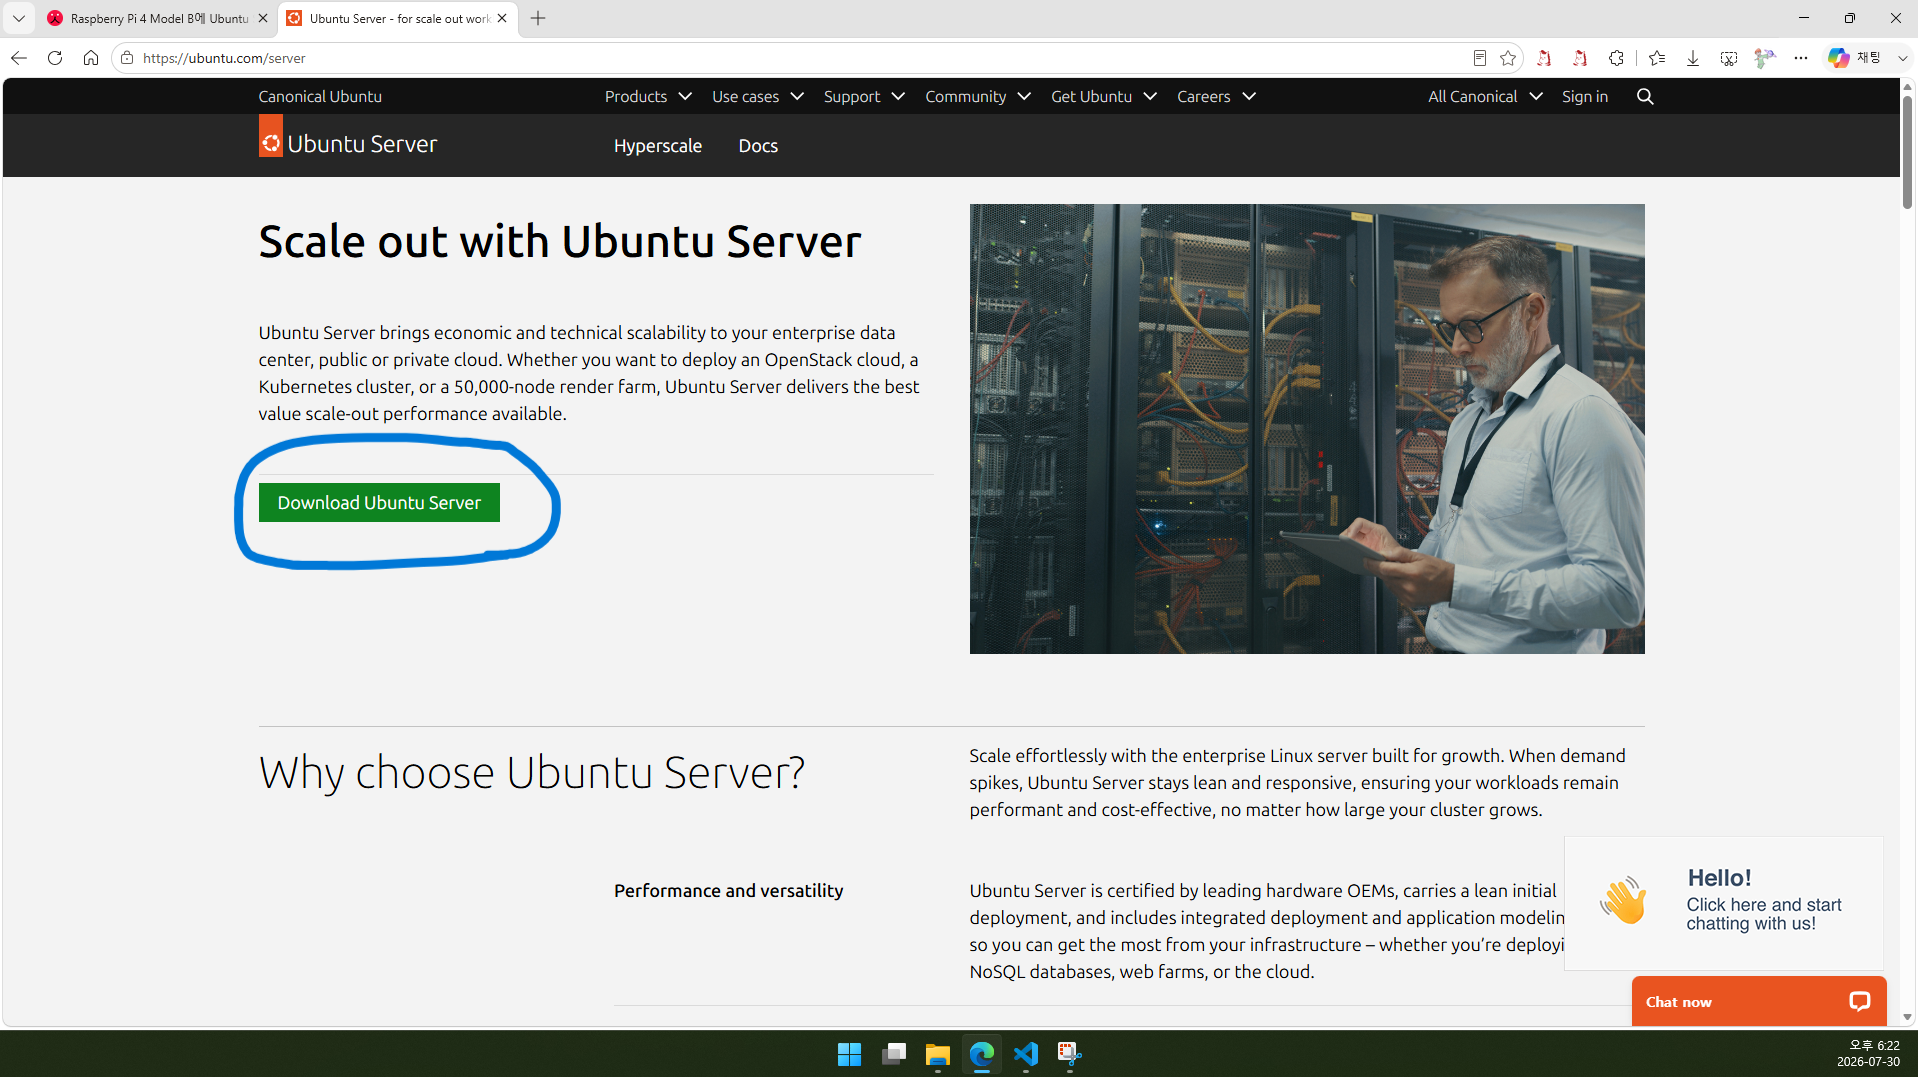The height and width of the screenshot is (1077, 1918).
Task: Expand the Copilot button chevron
Action: pos(1902,58)
